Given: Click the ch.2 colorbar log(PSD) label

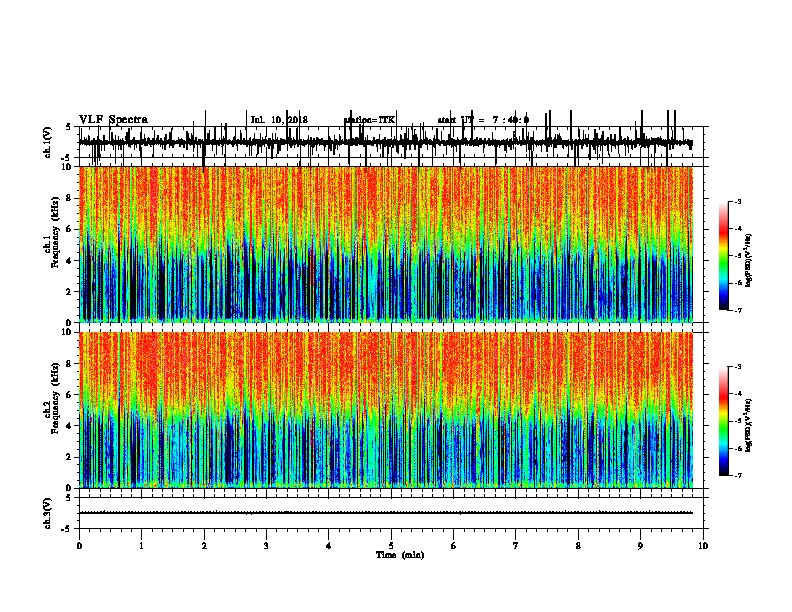Looking at the screenshot, I should pyautogui.click(x=748, y=426).
